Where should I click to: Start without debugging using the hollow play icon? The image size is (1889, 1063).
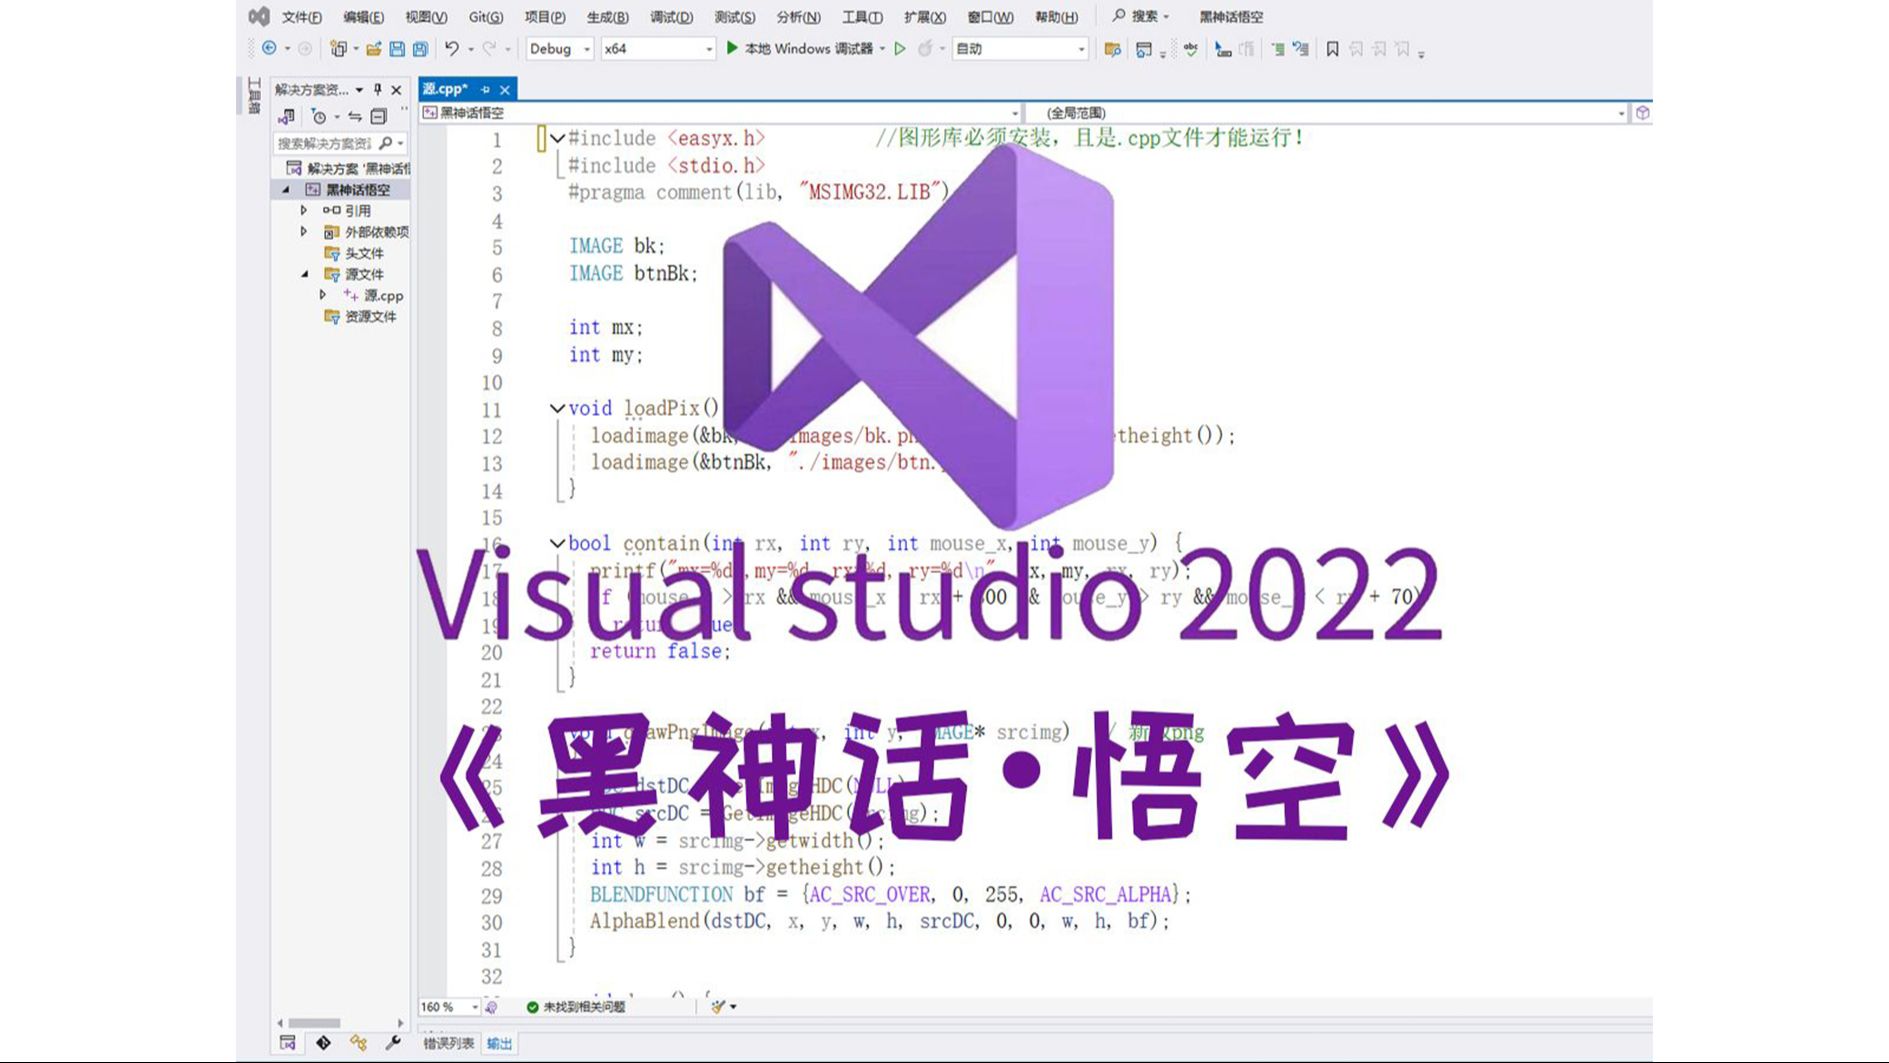(x=900, y=48)
